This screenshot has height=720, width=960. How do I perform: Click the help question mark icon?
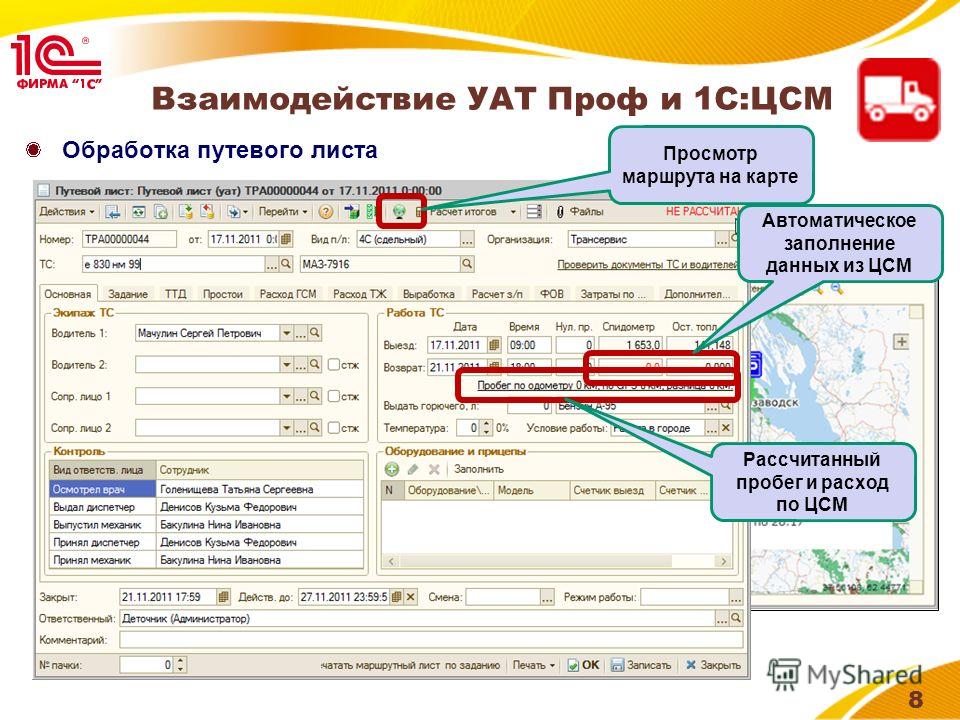[x=326, y=212]
